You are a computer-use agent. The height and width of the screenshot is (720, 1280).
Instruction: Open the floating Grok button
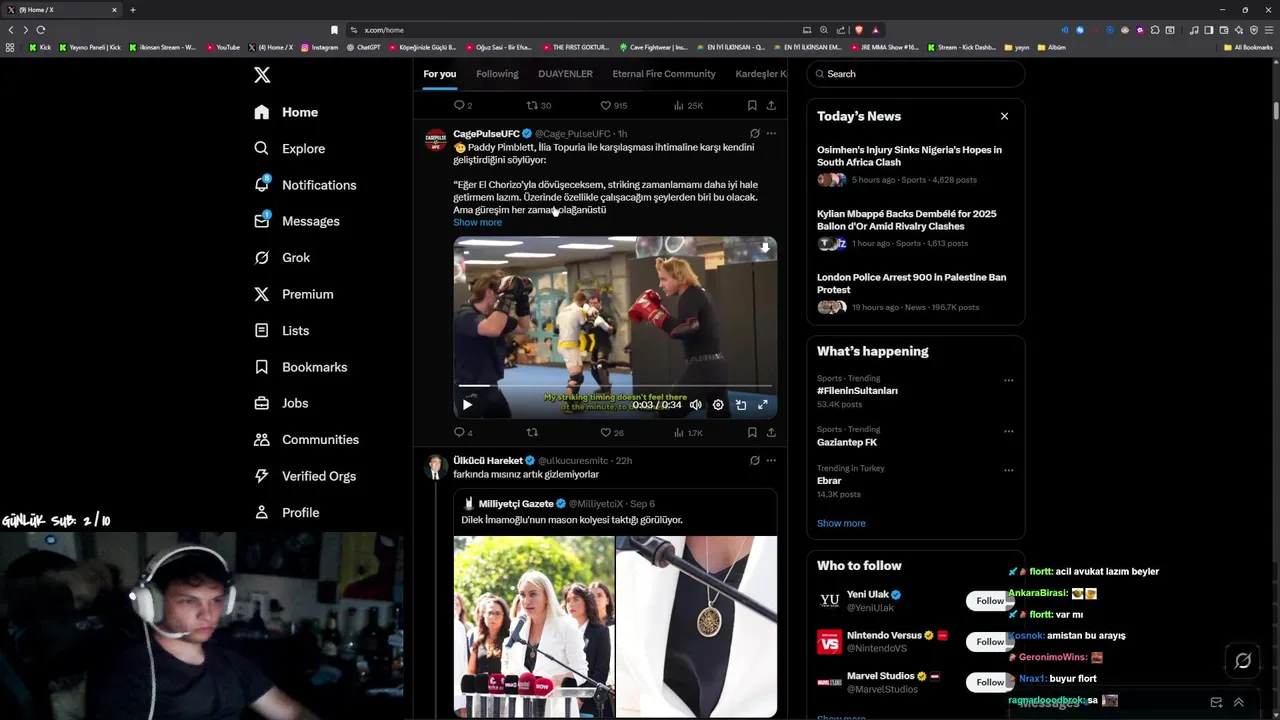tap(1243, 661)
